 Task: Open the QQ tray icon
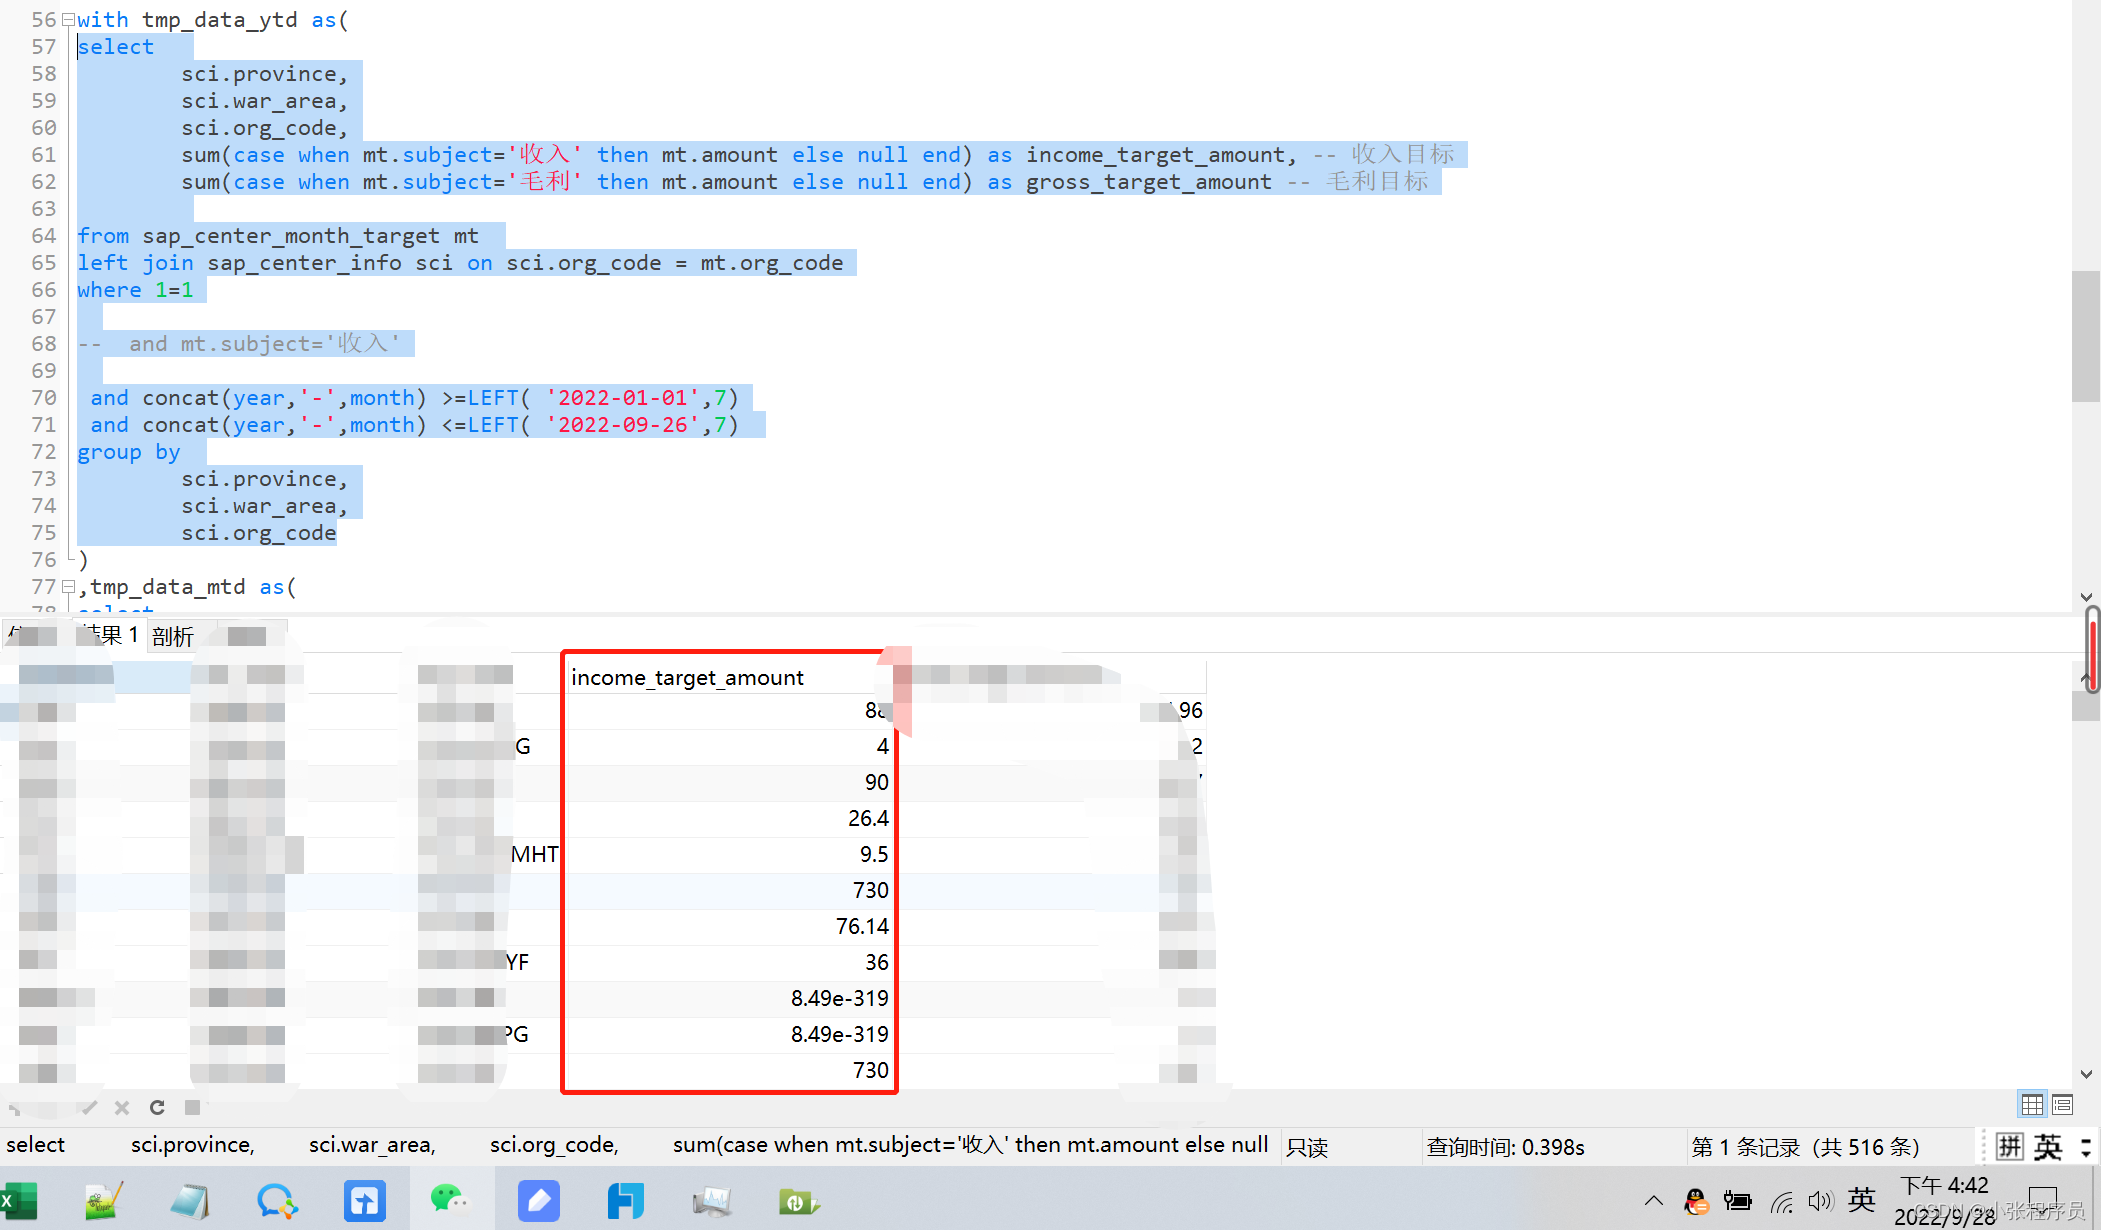point(1696,1201)
